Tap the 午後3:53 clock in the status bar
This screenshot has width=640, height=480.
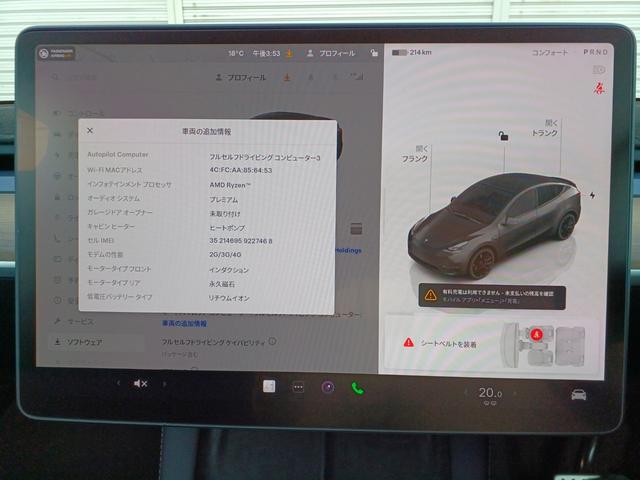[266, 53]
